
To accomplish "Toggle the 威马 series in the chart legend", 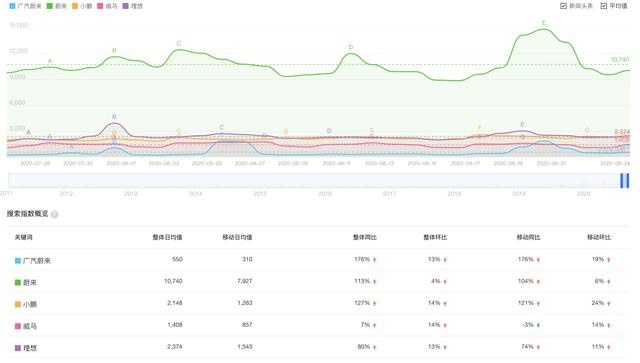I will [x=107, y=6].
